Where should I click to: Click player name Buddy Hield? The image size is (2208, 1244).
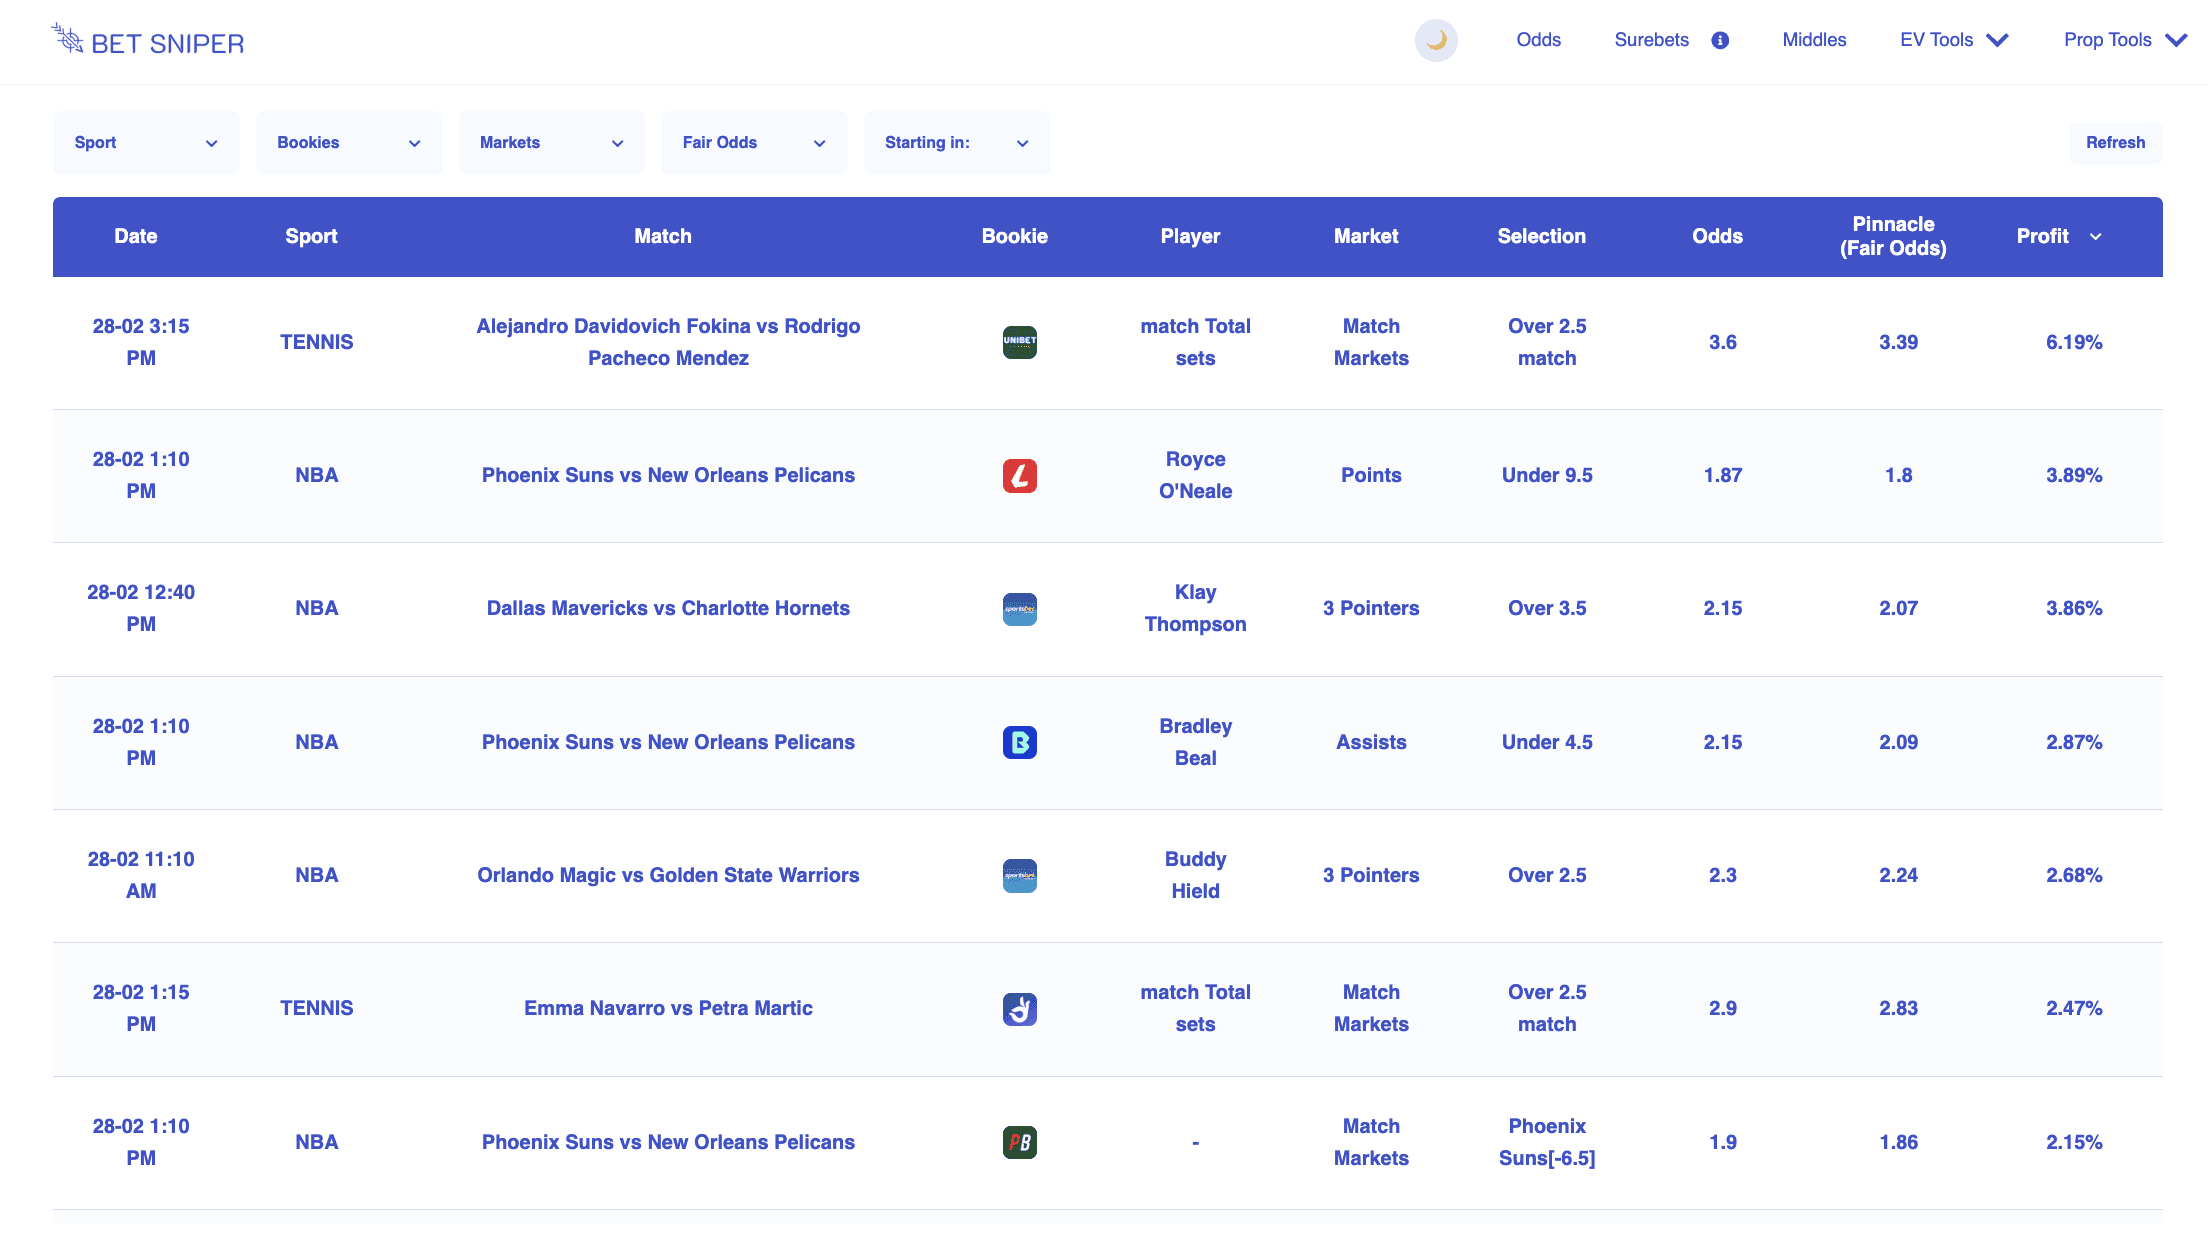pyautogui.click(x=1195, y=875)
